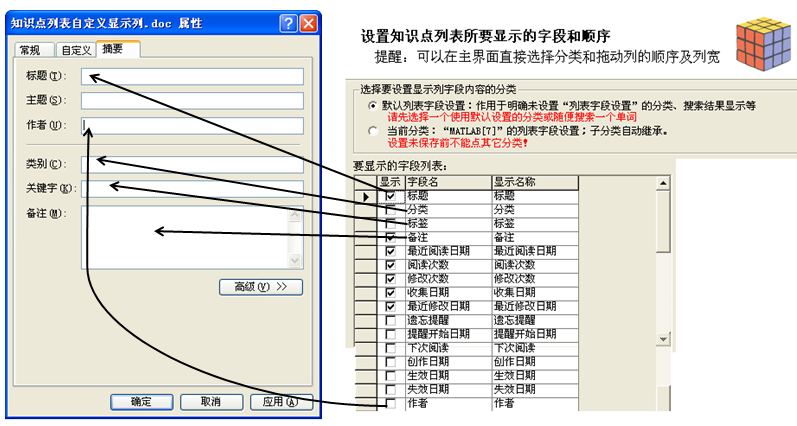
Task: Click into the 主题 input field
Action: pos(192,100)
